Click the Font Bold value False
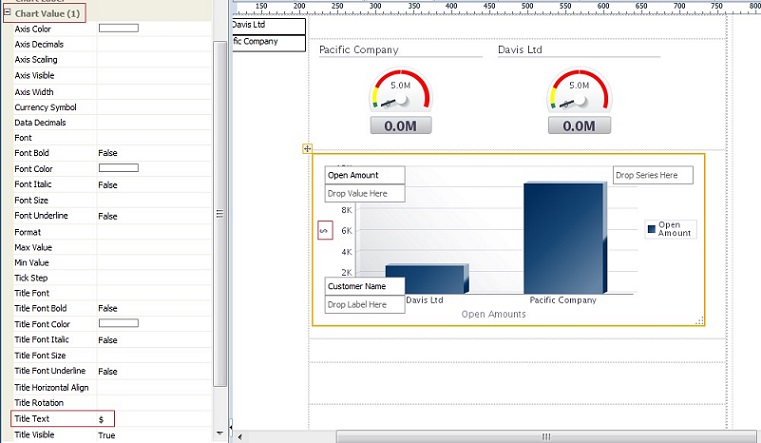 (108, 153)
